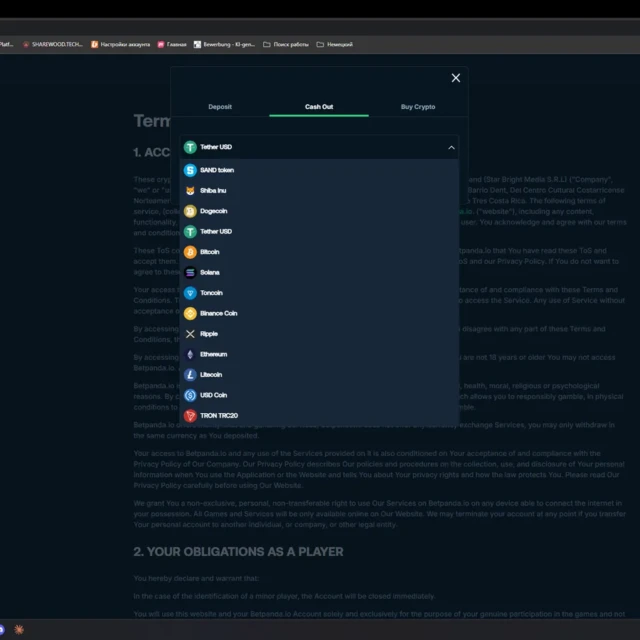Select the Cash Out tab
The height and width of the screenshot is (640, 640).
click(x=319, y=107)
